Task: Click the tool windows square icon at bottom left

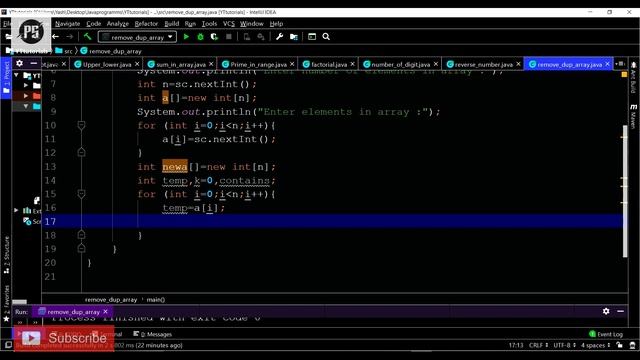Action: point(8,345)
